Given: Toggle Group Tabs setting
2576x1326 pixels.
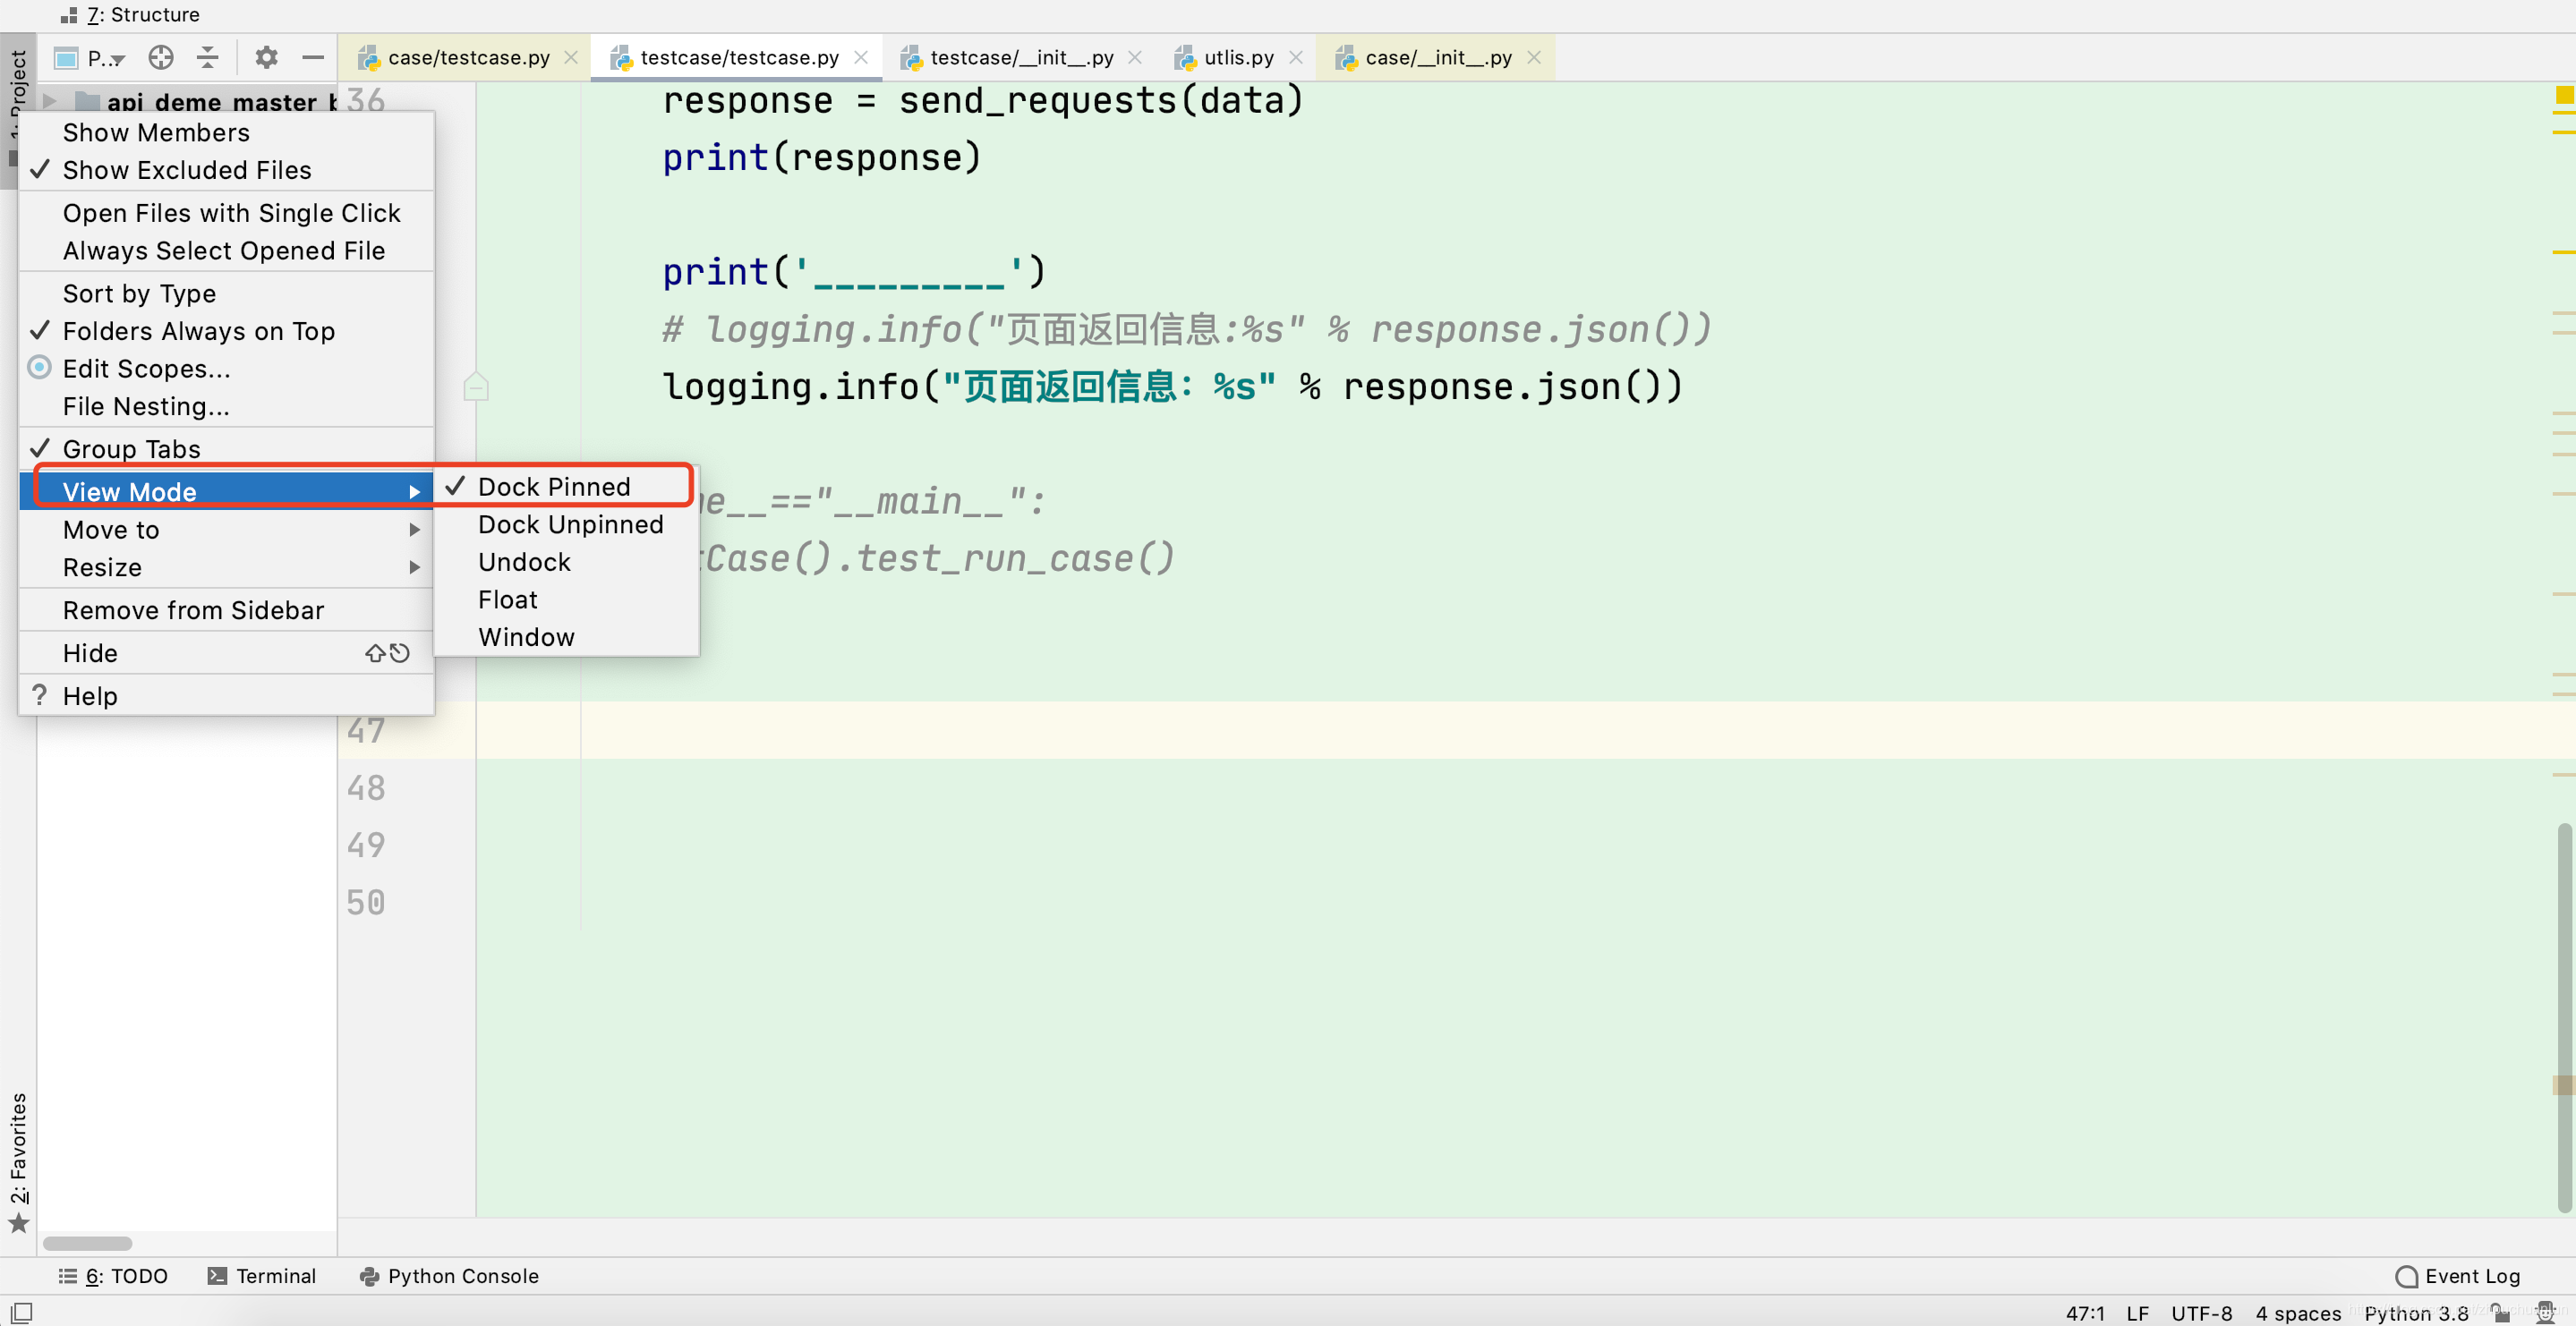Looking at the screenshot, I should click(131, 448).
